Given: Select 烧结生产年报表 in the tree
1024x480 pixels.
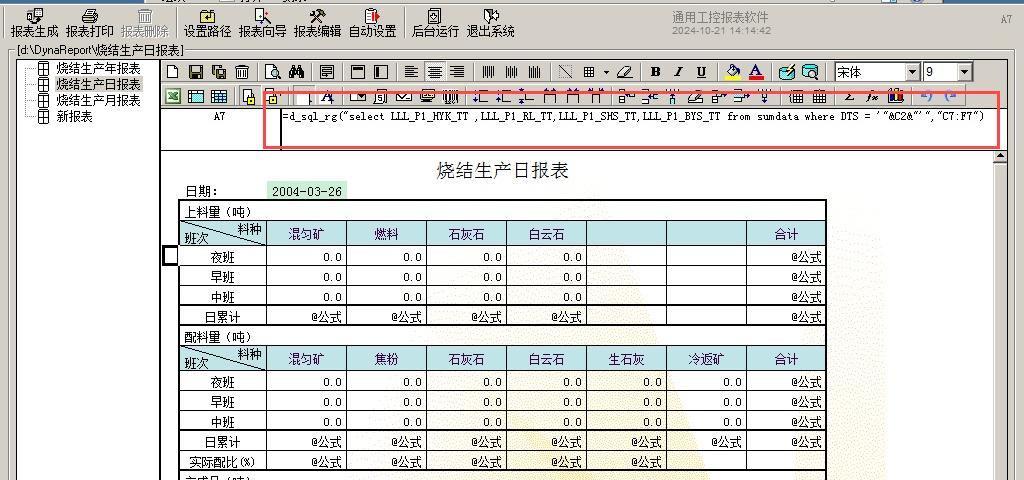Looking at the screenshot, I should 98,69.
